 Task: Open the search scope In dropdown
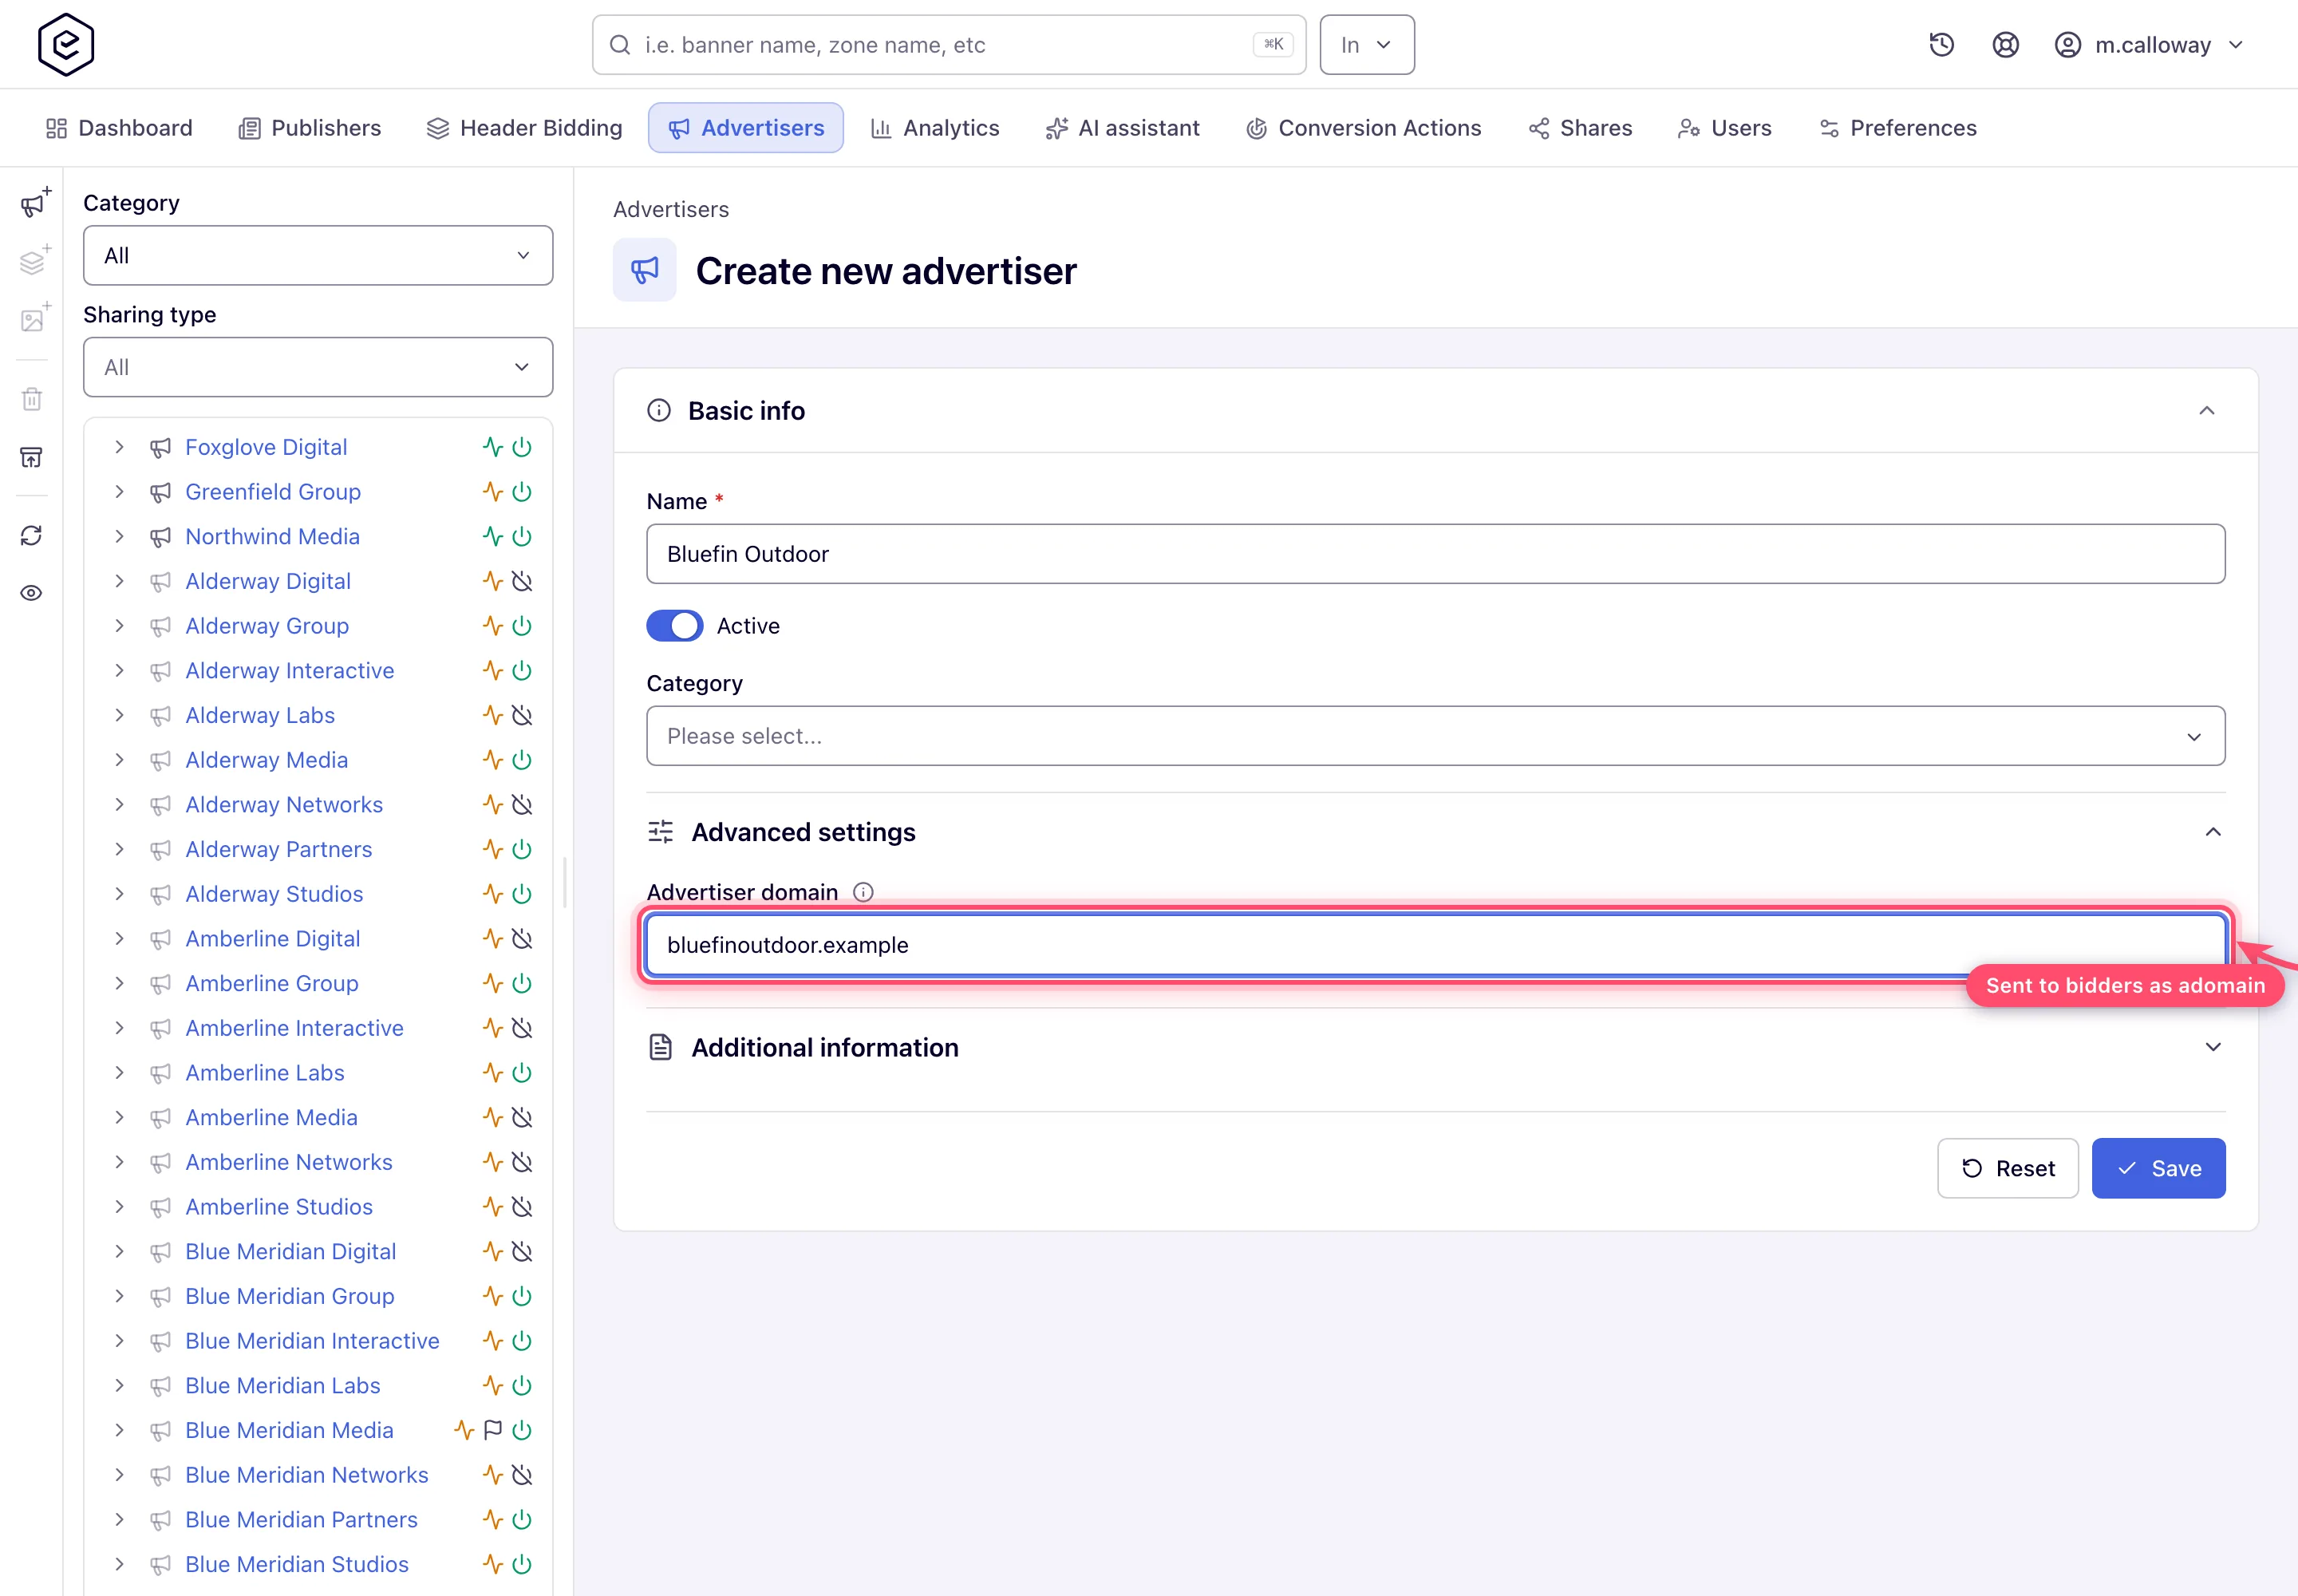[x=1366, y=45]
